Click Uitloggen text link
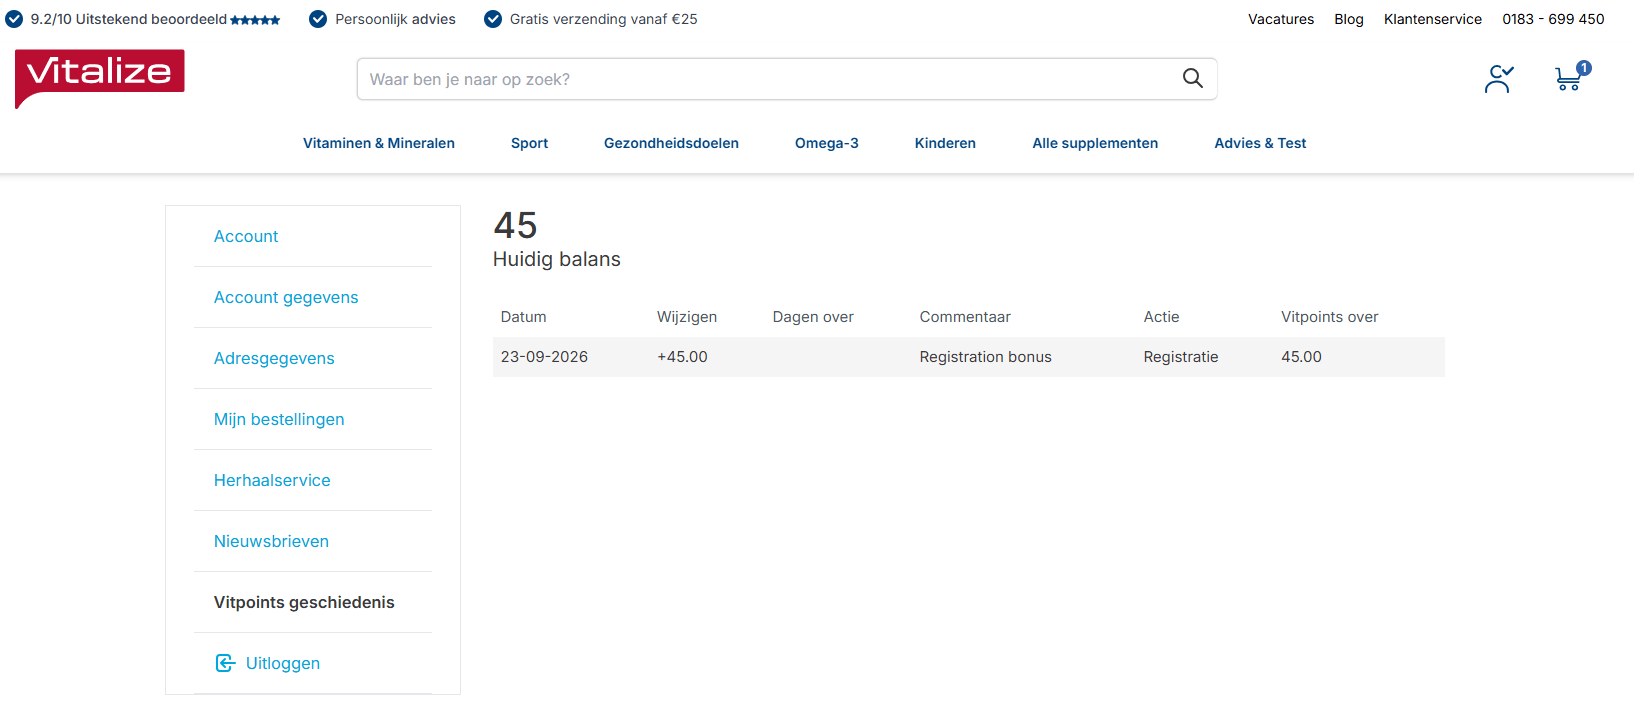The image size is (1634, 709). click(283, 663)
